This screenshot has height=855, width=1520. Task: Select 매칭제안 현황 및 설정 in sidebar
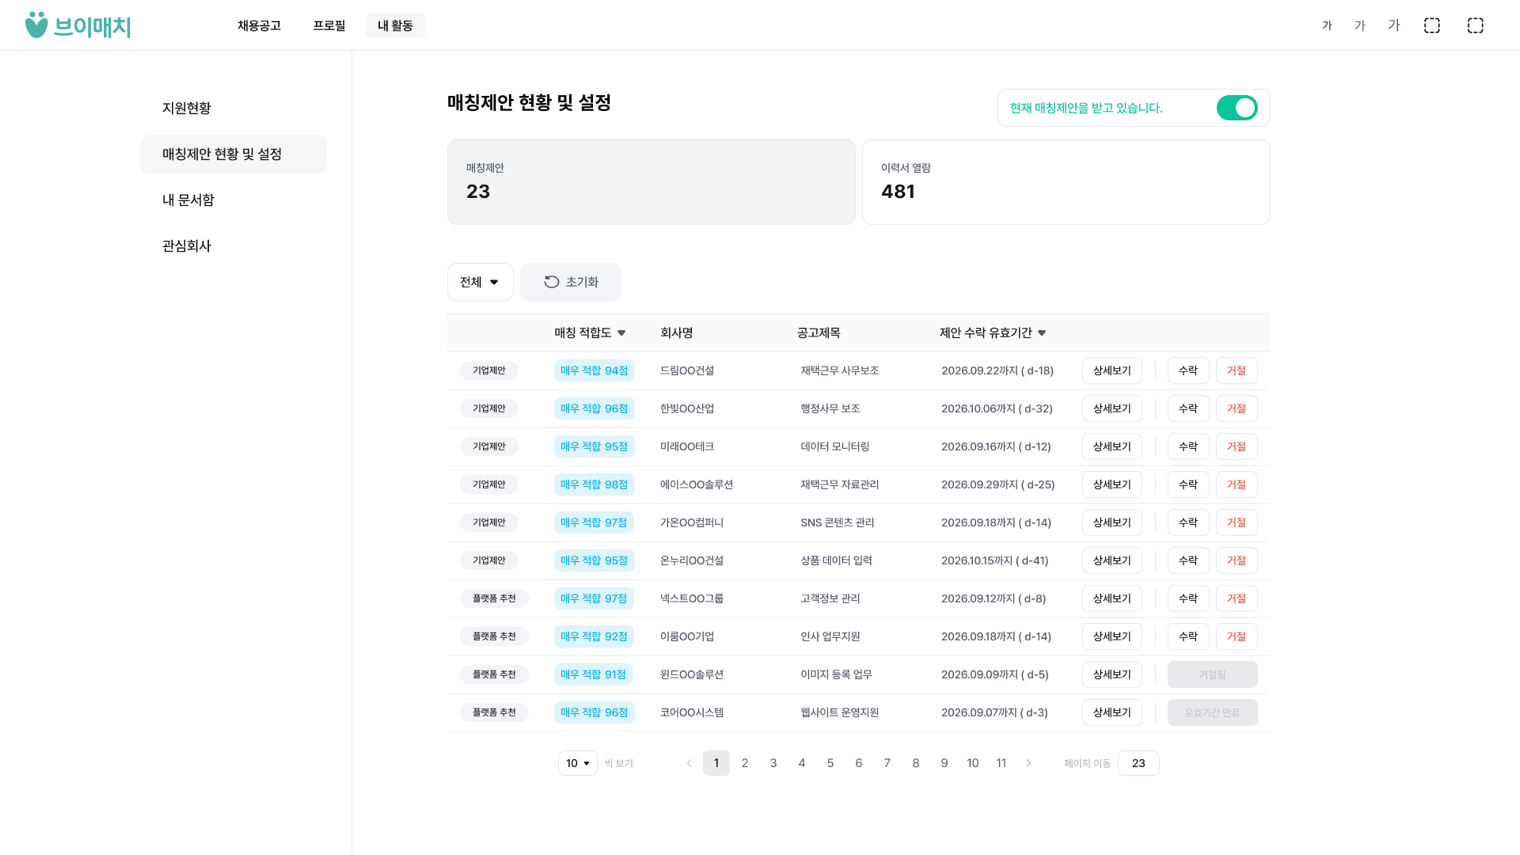(x=233, y=154)
